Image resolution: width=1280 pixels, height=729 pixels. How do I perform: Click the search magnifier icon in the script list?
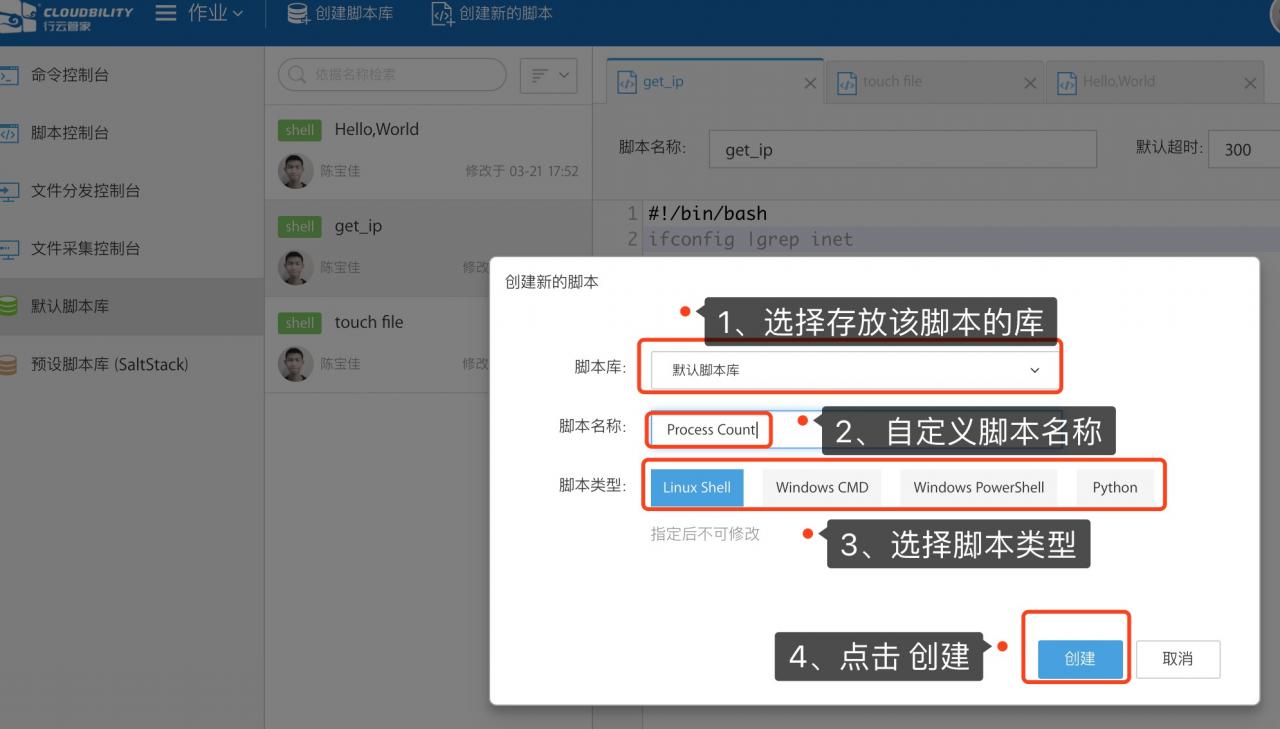point(297,74)
